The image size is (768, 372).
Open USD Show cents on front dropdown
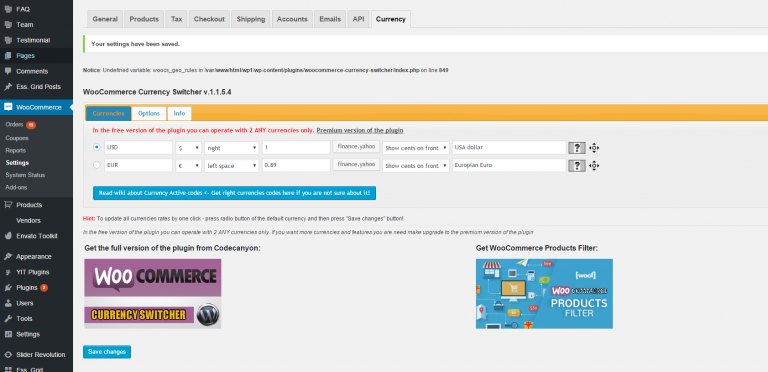416,148
